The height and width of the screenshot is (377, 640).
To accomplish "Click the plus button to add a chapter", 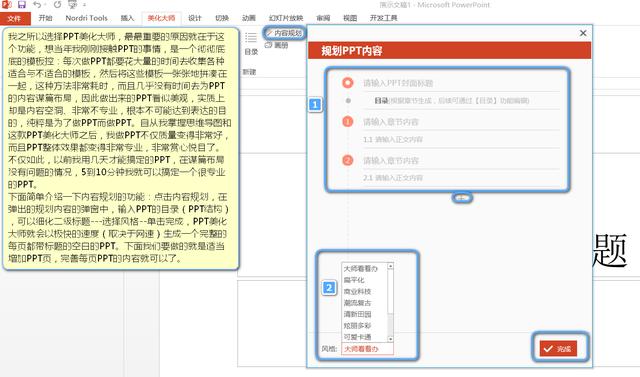I will pyautogui.click(x=462, y=198).
